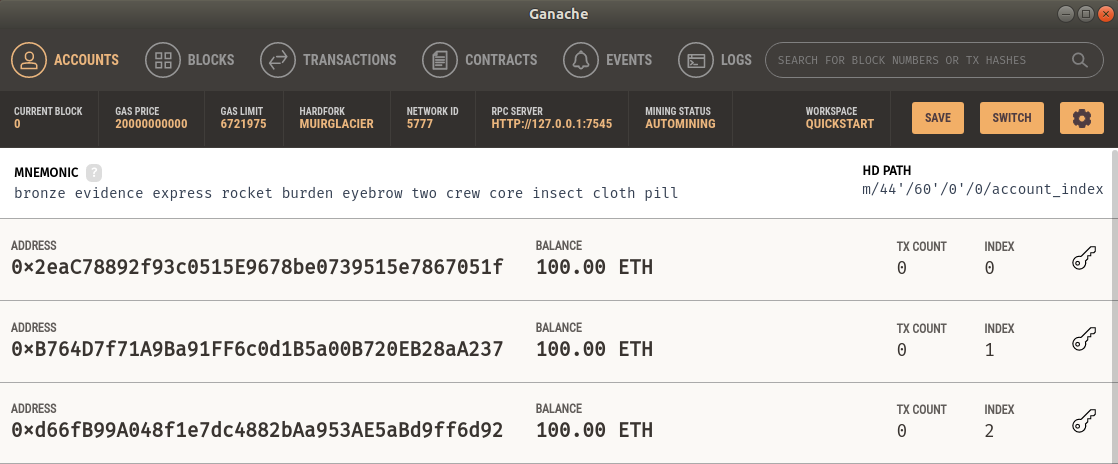Click the 100.00 ETH balance of index 0

pyautogui.click(x=594, y=268)
